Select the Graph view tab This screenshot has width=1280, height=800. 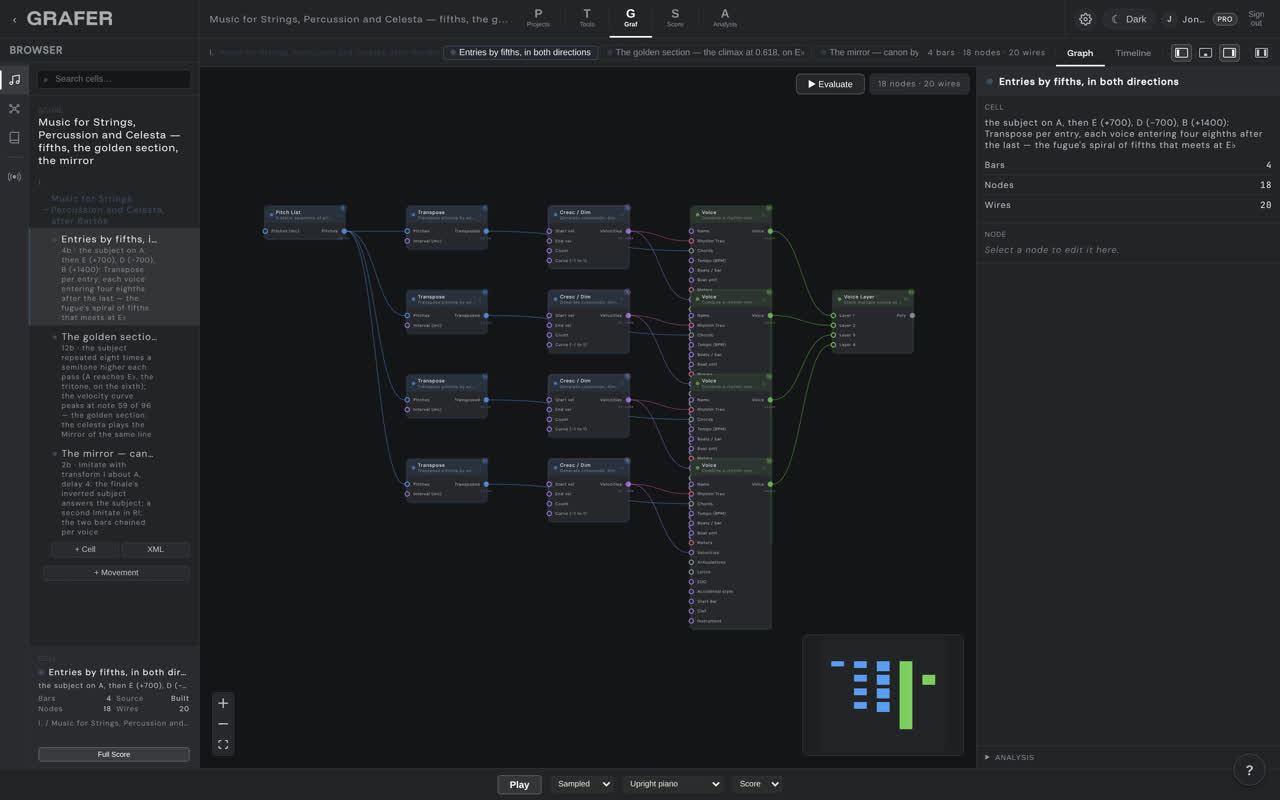1080,53
